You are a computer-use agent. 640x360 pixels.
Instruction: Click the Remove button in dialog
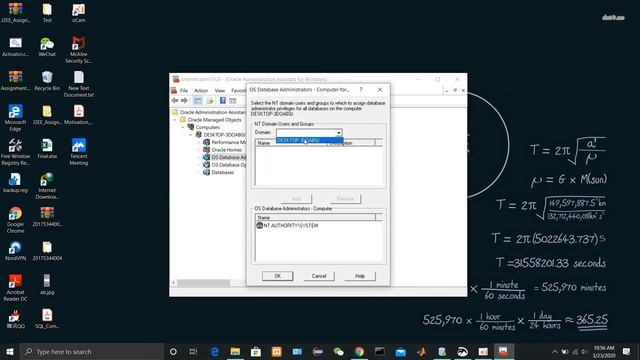click(345, 199)
